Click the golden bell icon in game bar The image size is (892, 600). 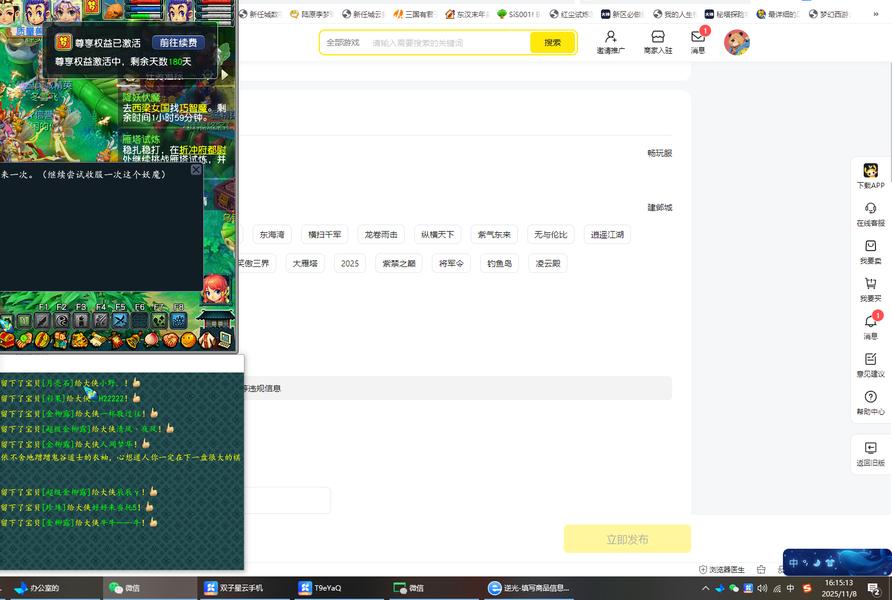pyautogui.click(x=134, y=340)
